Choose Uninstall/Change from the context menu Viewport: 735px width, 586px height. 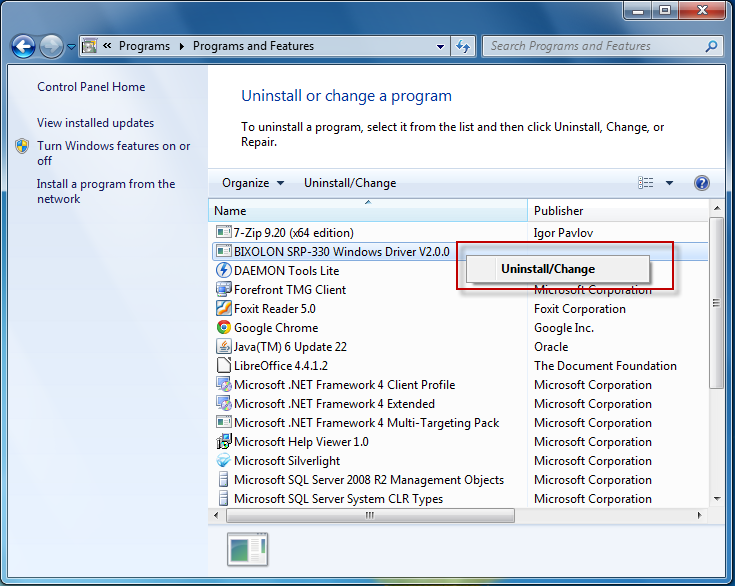pyautogui.click(x=548, y=269)
